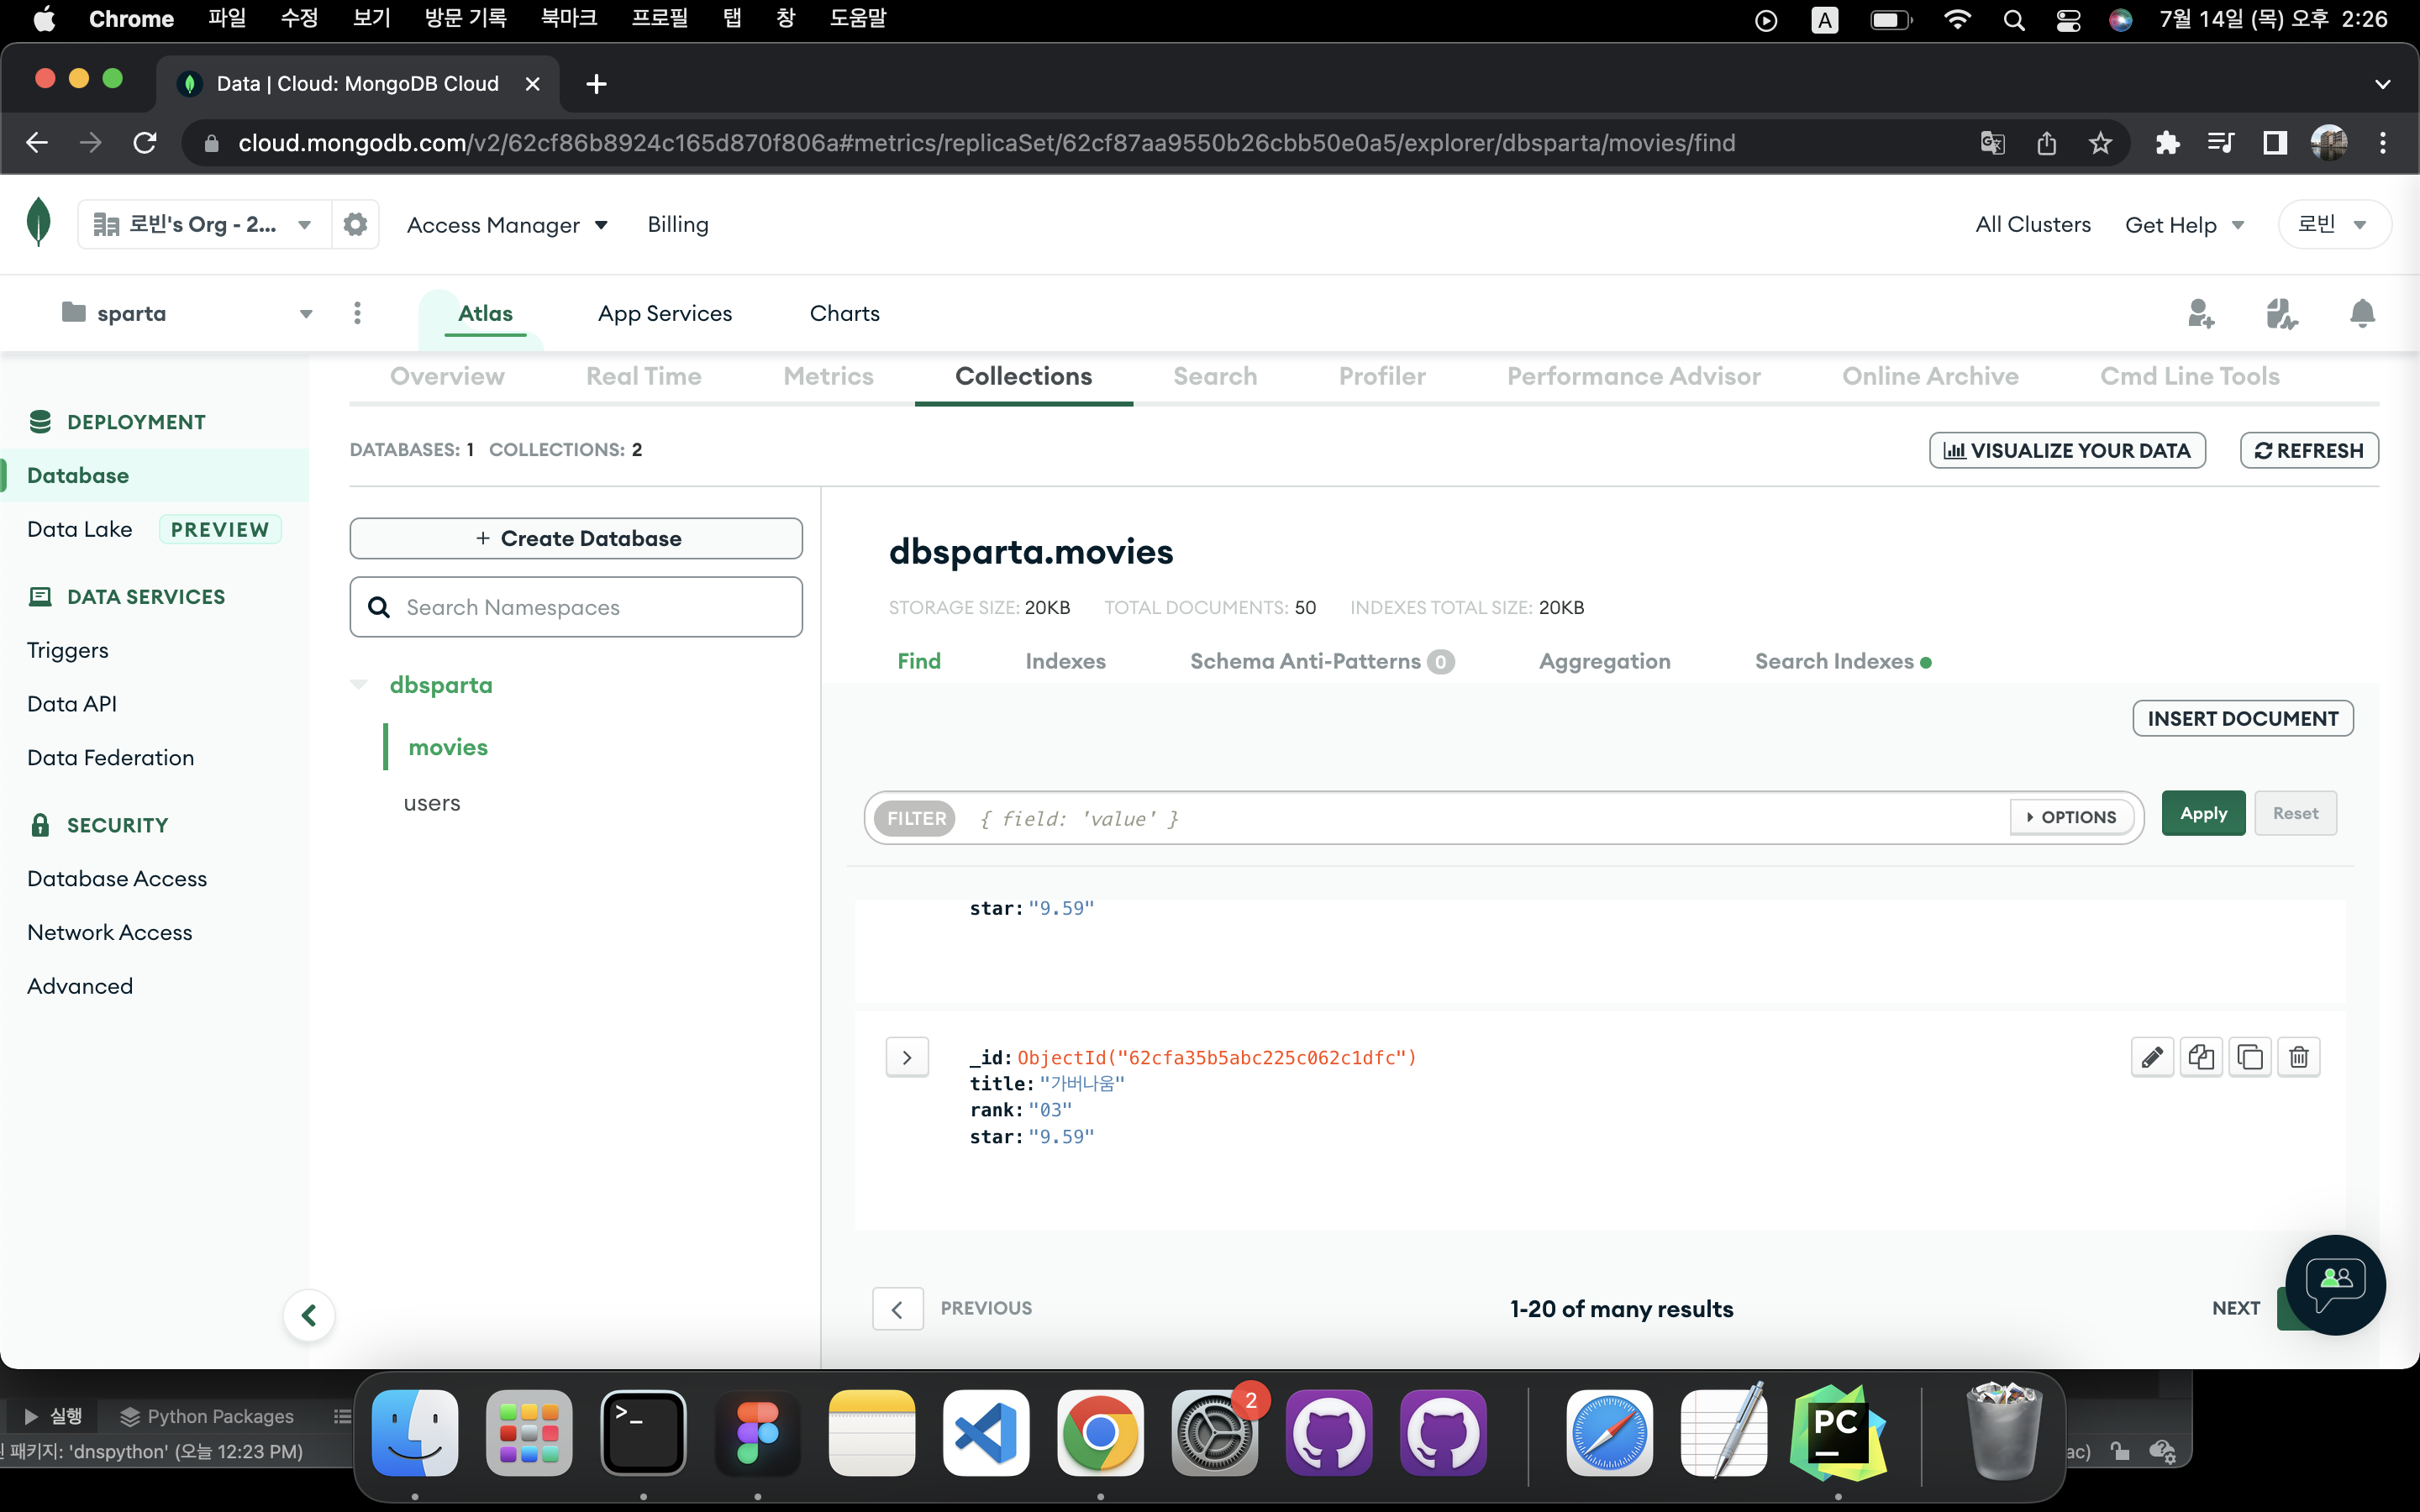
Task: Expand filter OPTIONS
Action: 2071,817
